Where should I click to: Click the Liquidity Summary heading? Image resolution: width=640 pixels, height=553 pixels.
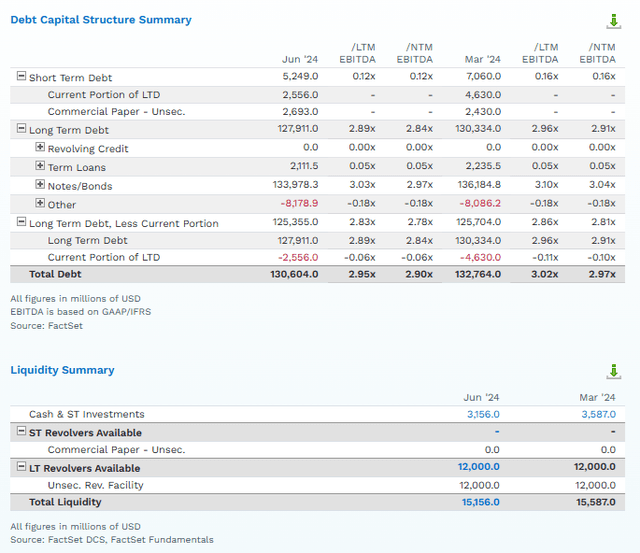click(62, 370)
